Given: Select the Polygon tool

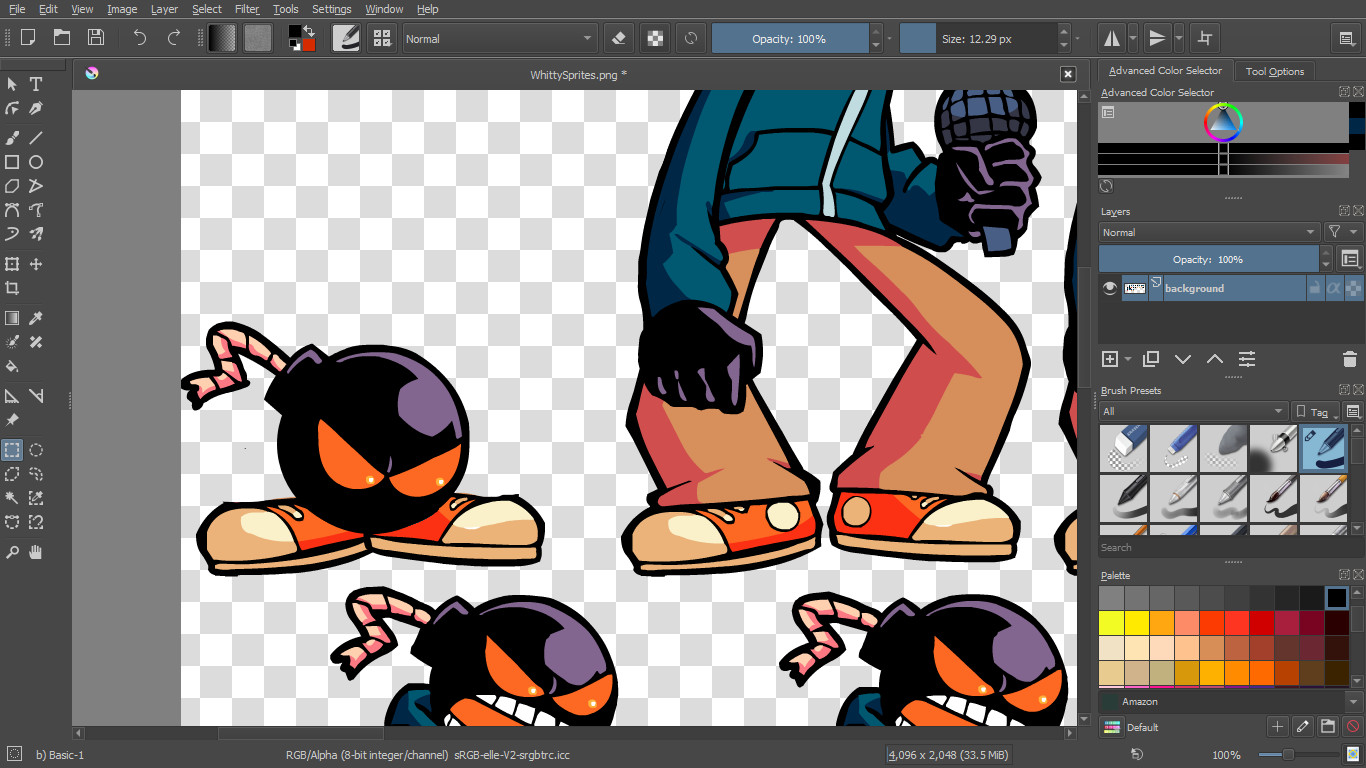Looking at the screenshot, I should (x=12, y=186).
